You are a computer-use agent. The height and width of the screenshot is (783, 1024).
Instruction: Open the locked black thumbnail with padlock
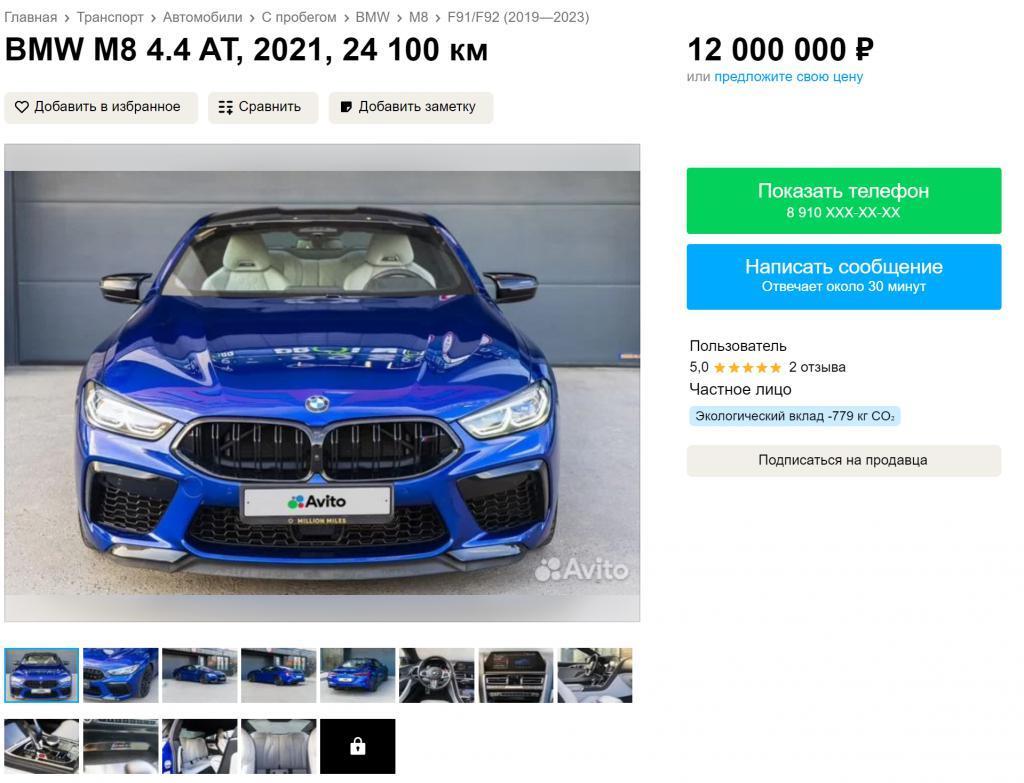point(357,746)
